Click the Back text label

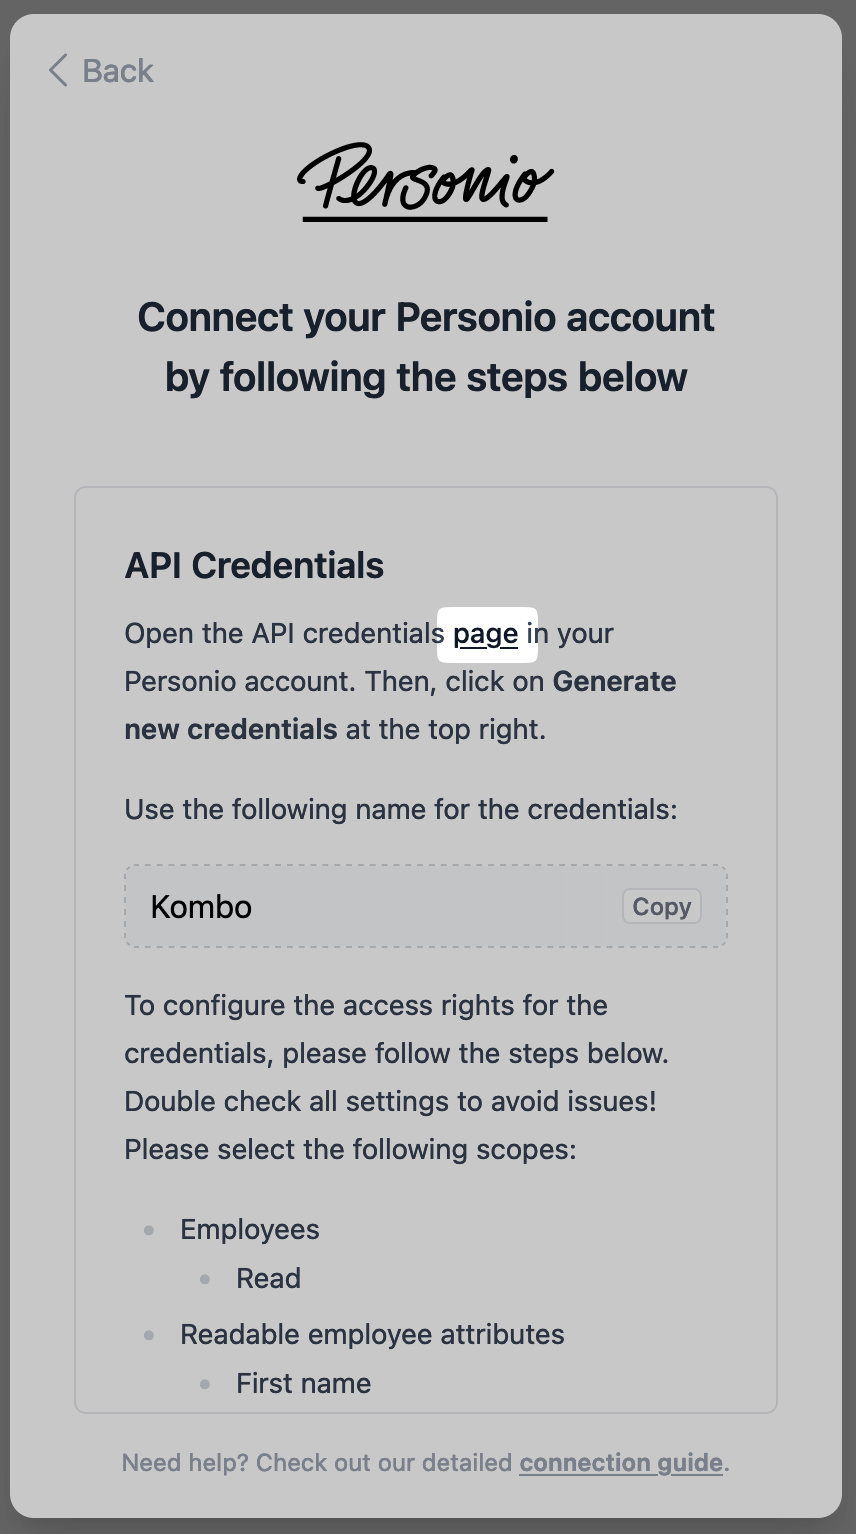tap(117, 71)
